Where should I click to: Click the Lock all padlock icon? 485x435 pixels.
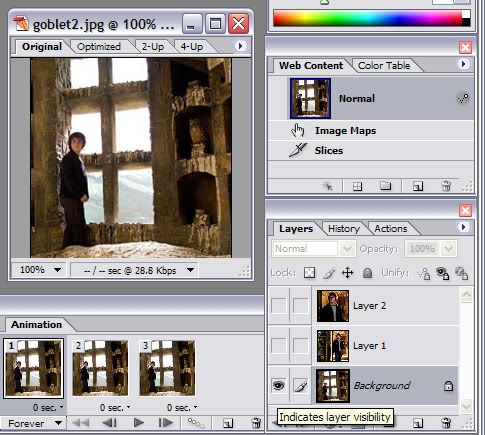(367, 273)
